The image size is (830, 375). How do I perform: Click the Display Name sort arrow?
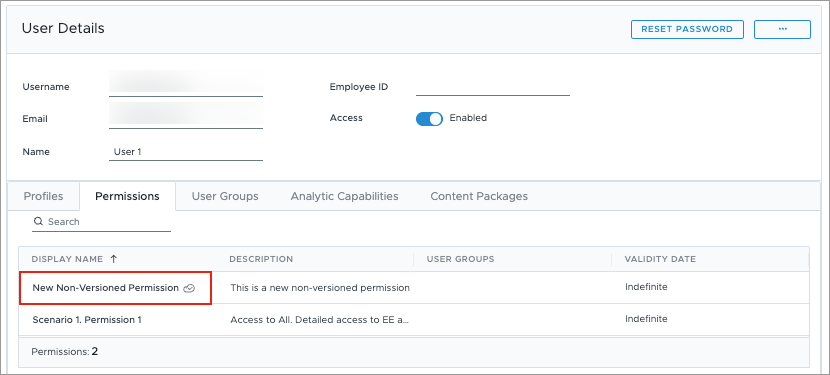pyautogui.click(x=113, y=259)
